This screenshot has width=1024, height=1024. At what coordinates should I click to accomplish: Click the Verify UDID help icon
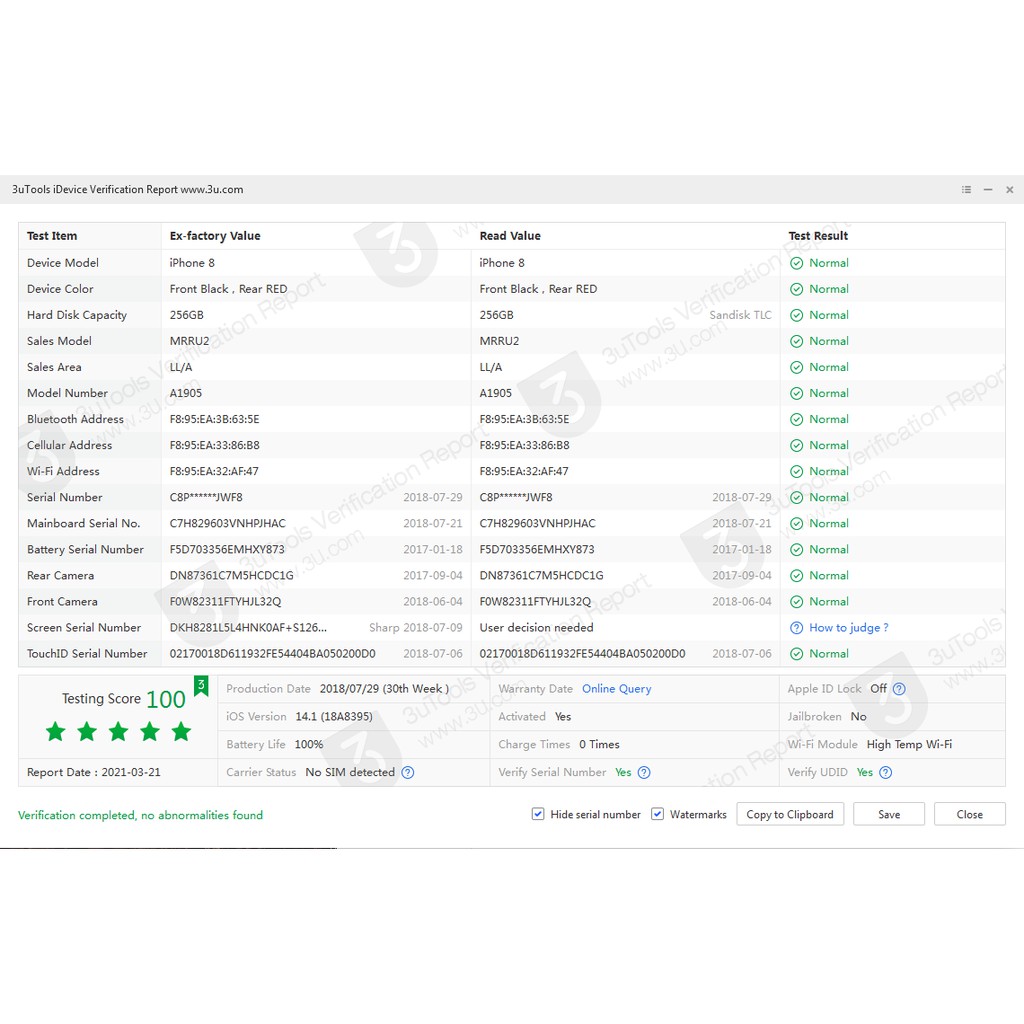coord(885,772)
